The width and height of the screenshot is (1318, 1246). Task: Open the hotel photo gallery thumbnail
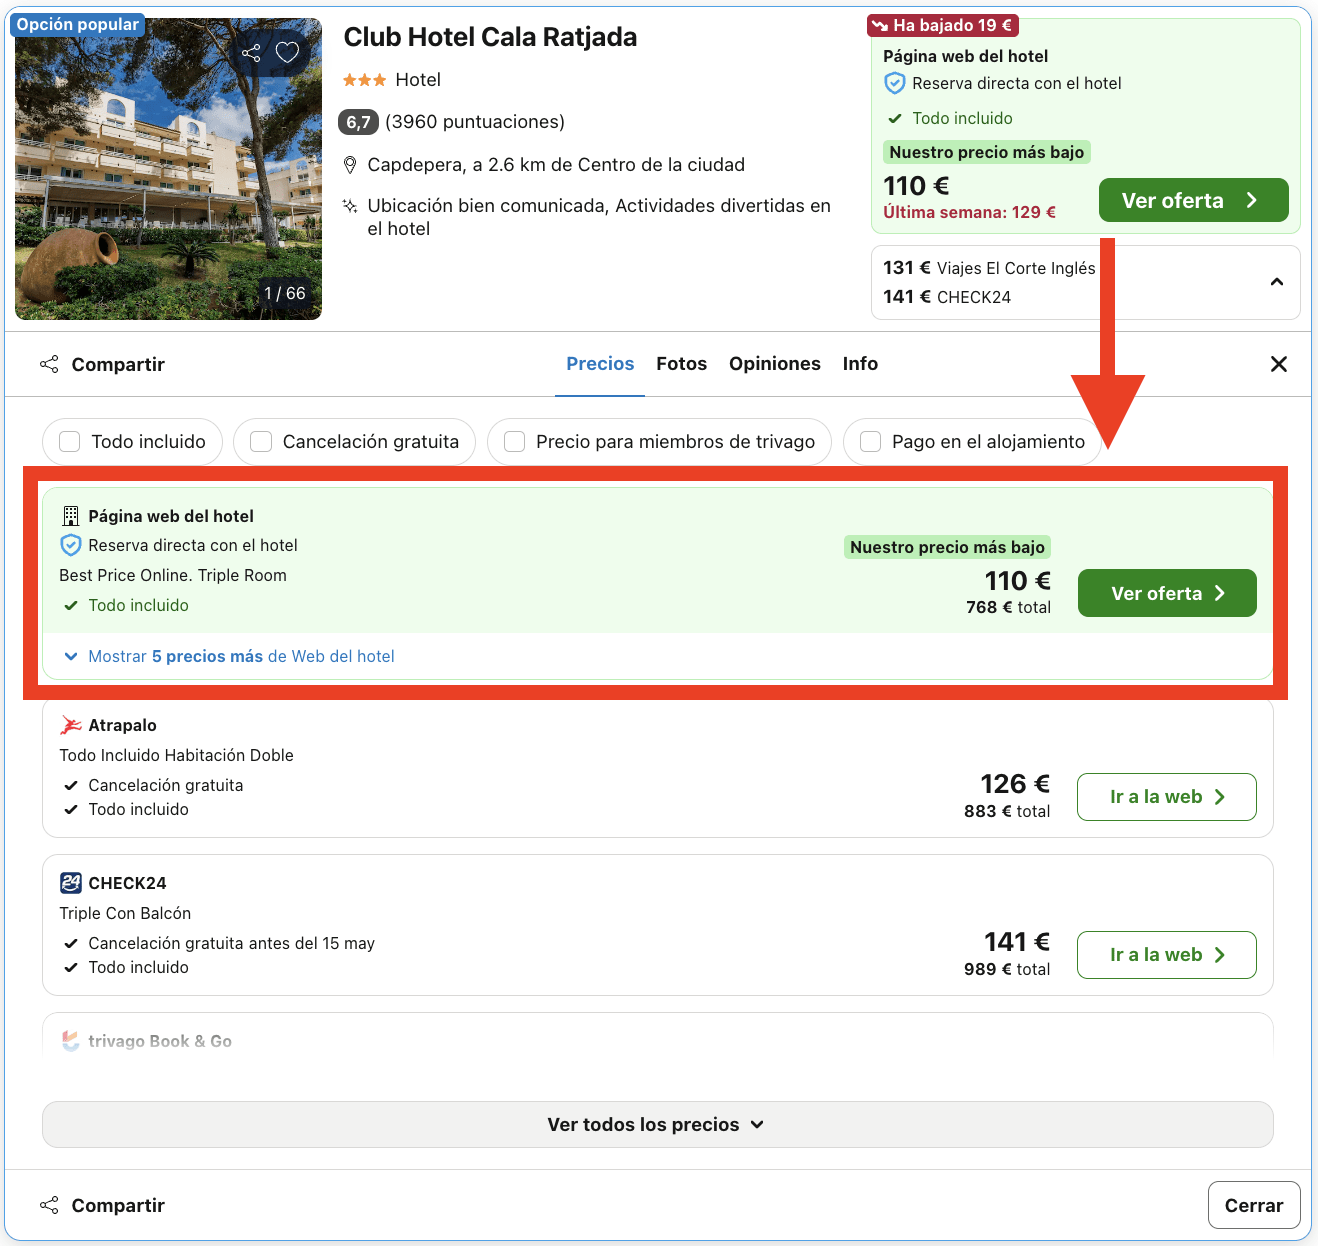(x=168, y=169)
